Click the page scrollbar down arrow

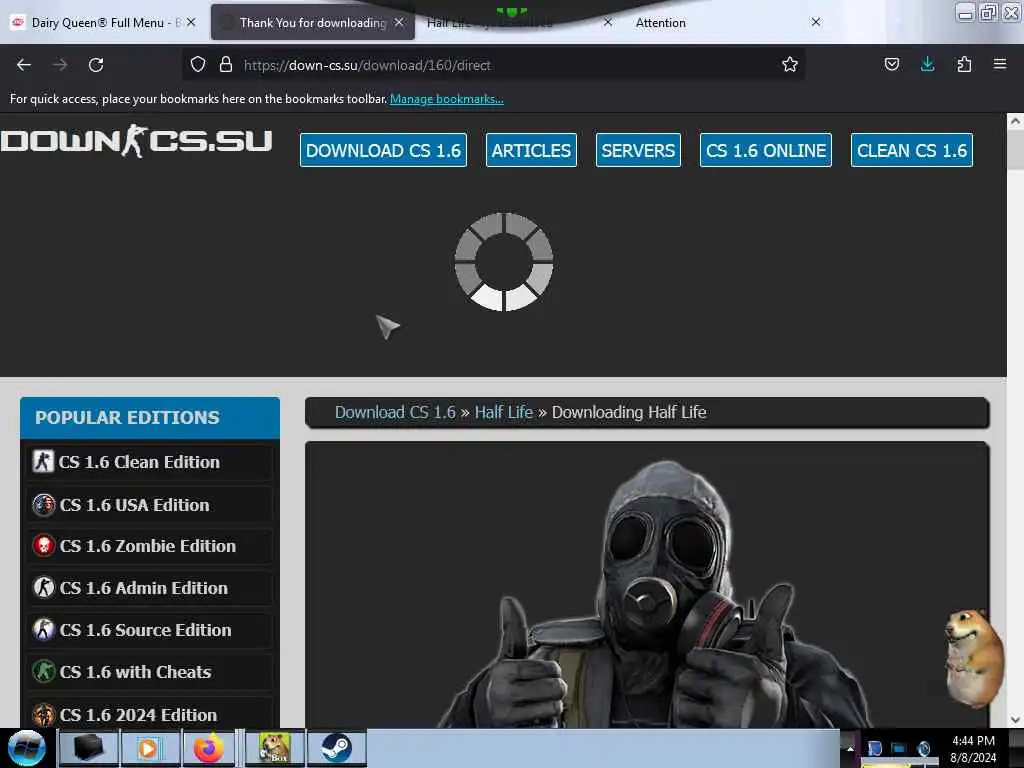click(x=1015, y=720)
